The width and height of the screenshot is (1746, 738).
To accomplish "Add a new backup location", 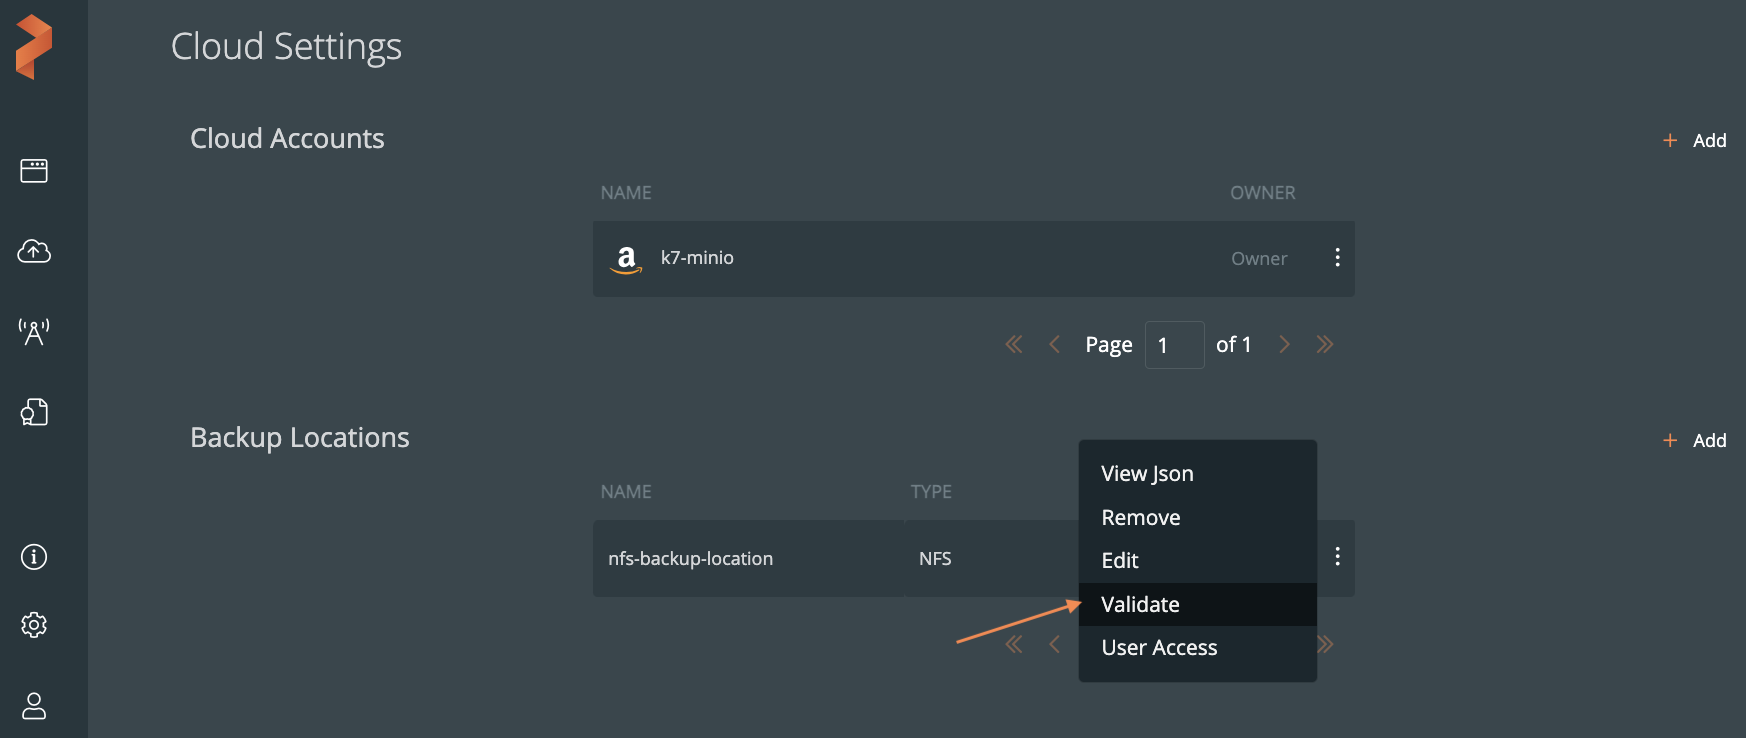I will [1696, 441].
